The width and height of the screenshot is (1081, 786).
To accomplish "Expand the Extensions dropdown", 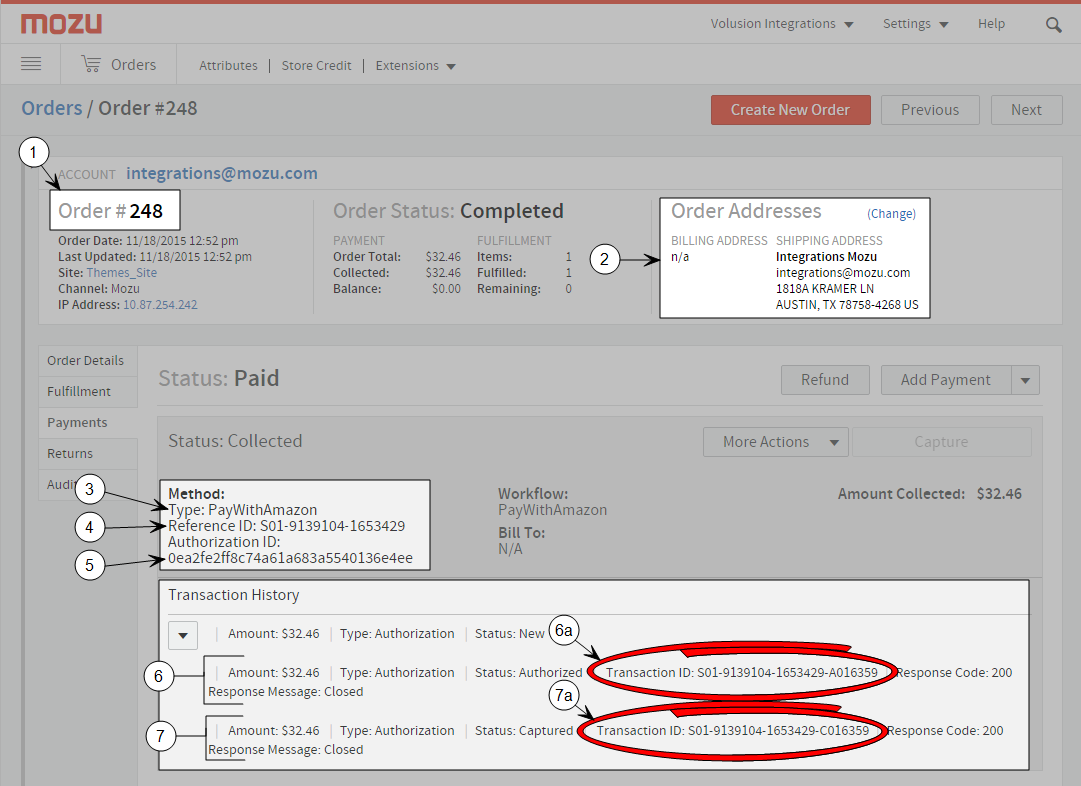I will coord(415,66).
